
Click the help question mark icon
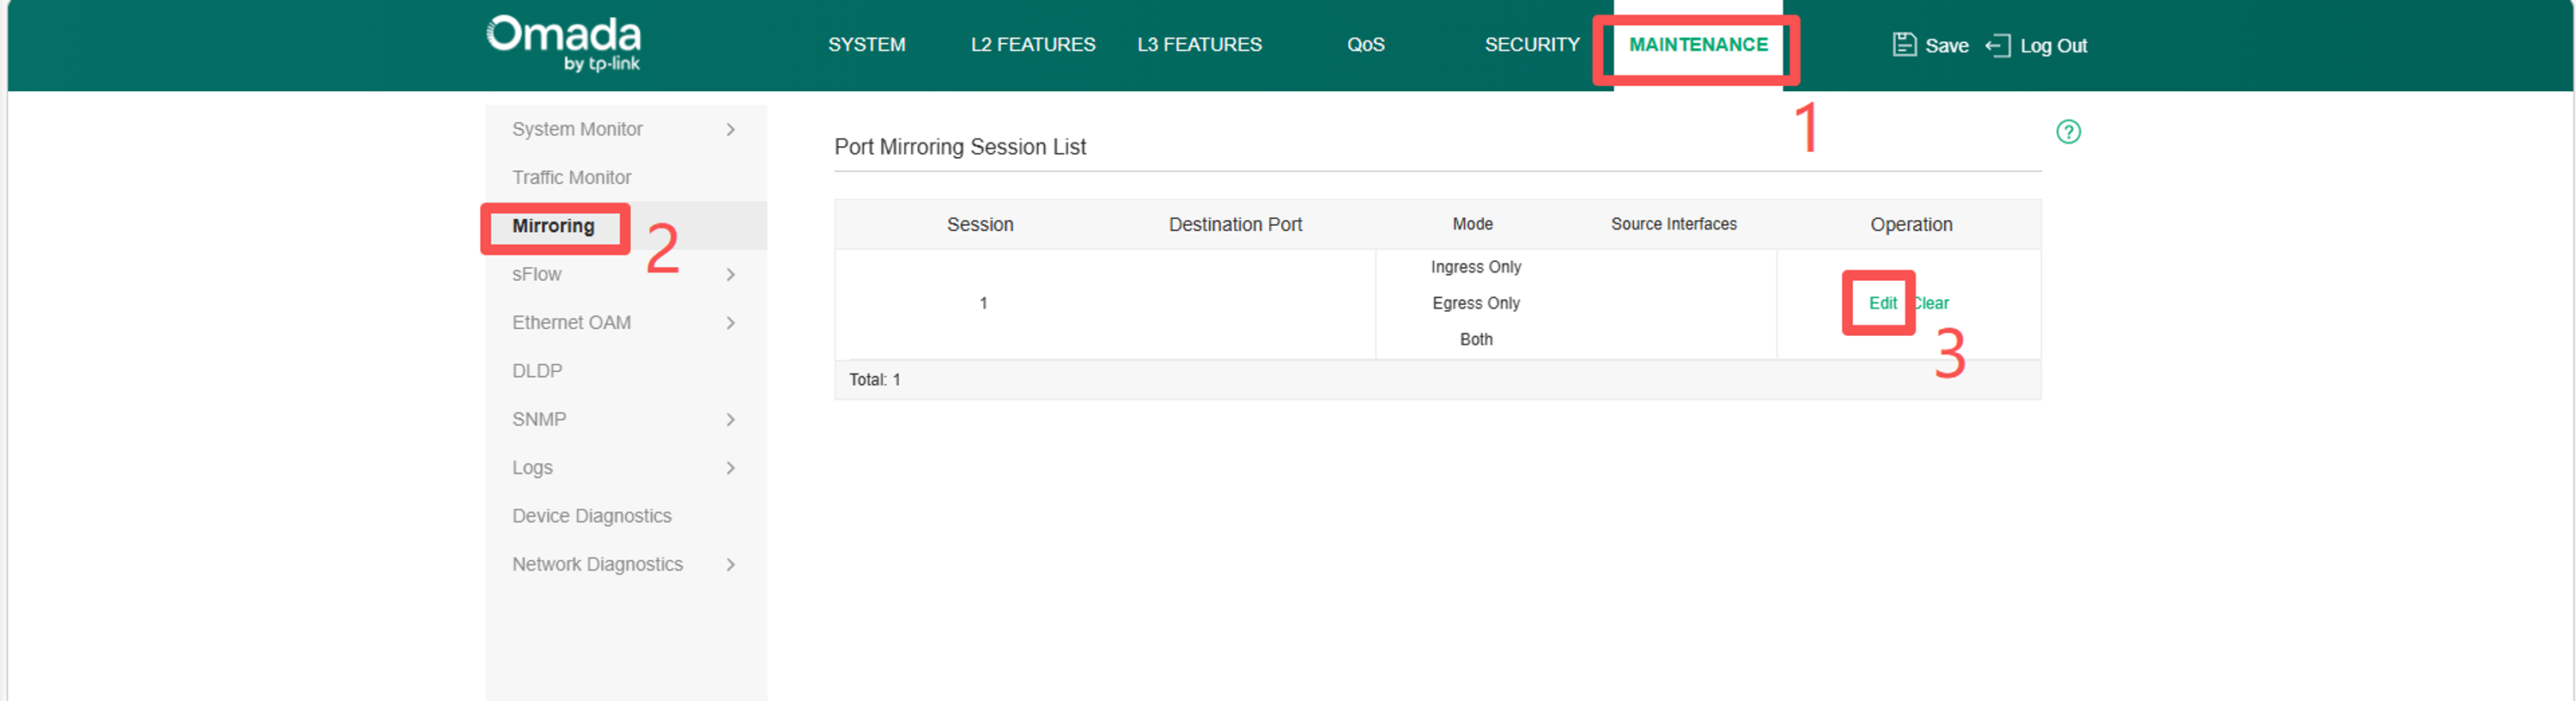[2068, 131]
